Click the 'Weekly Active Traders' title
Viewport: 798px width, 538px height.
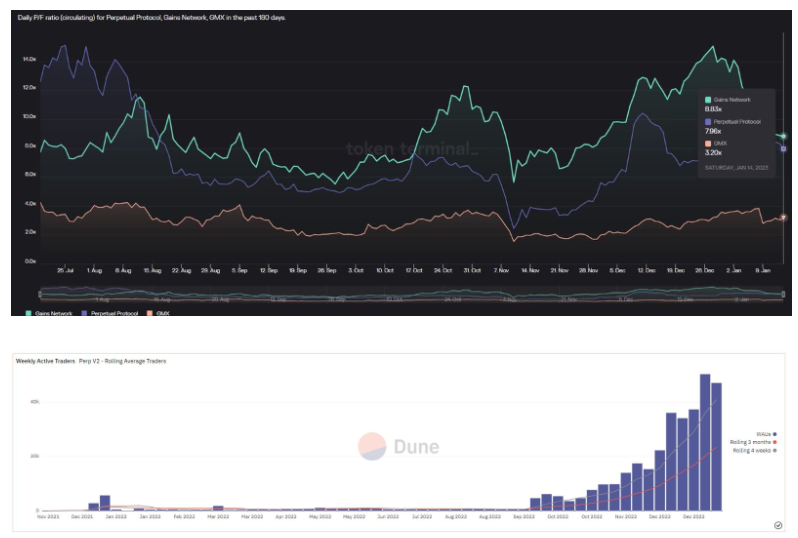click(45, 361)
